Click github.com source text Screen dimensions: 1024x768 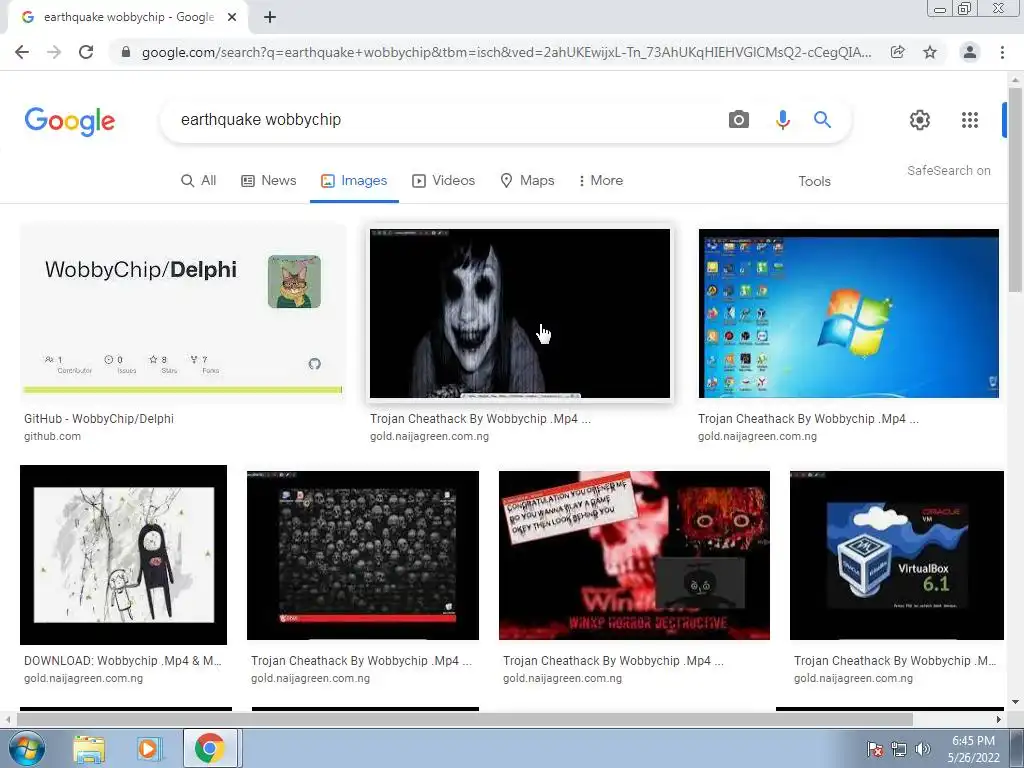tap(52, 436)
